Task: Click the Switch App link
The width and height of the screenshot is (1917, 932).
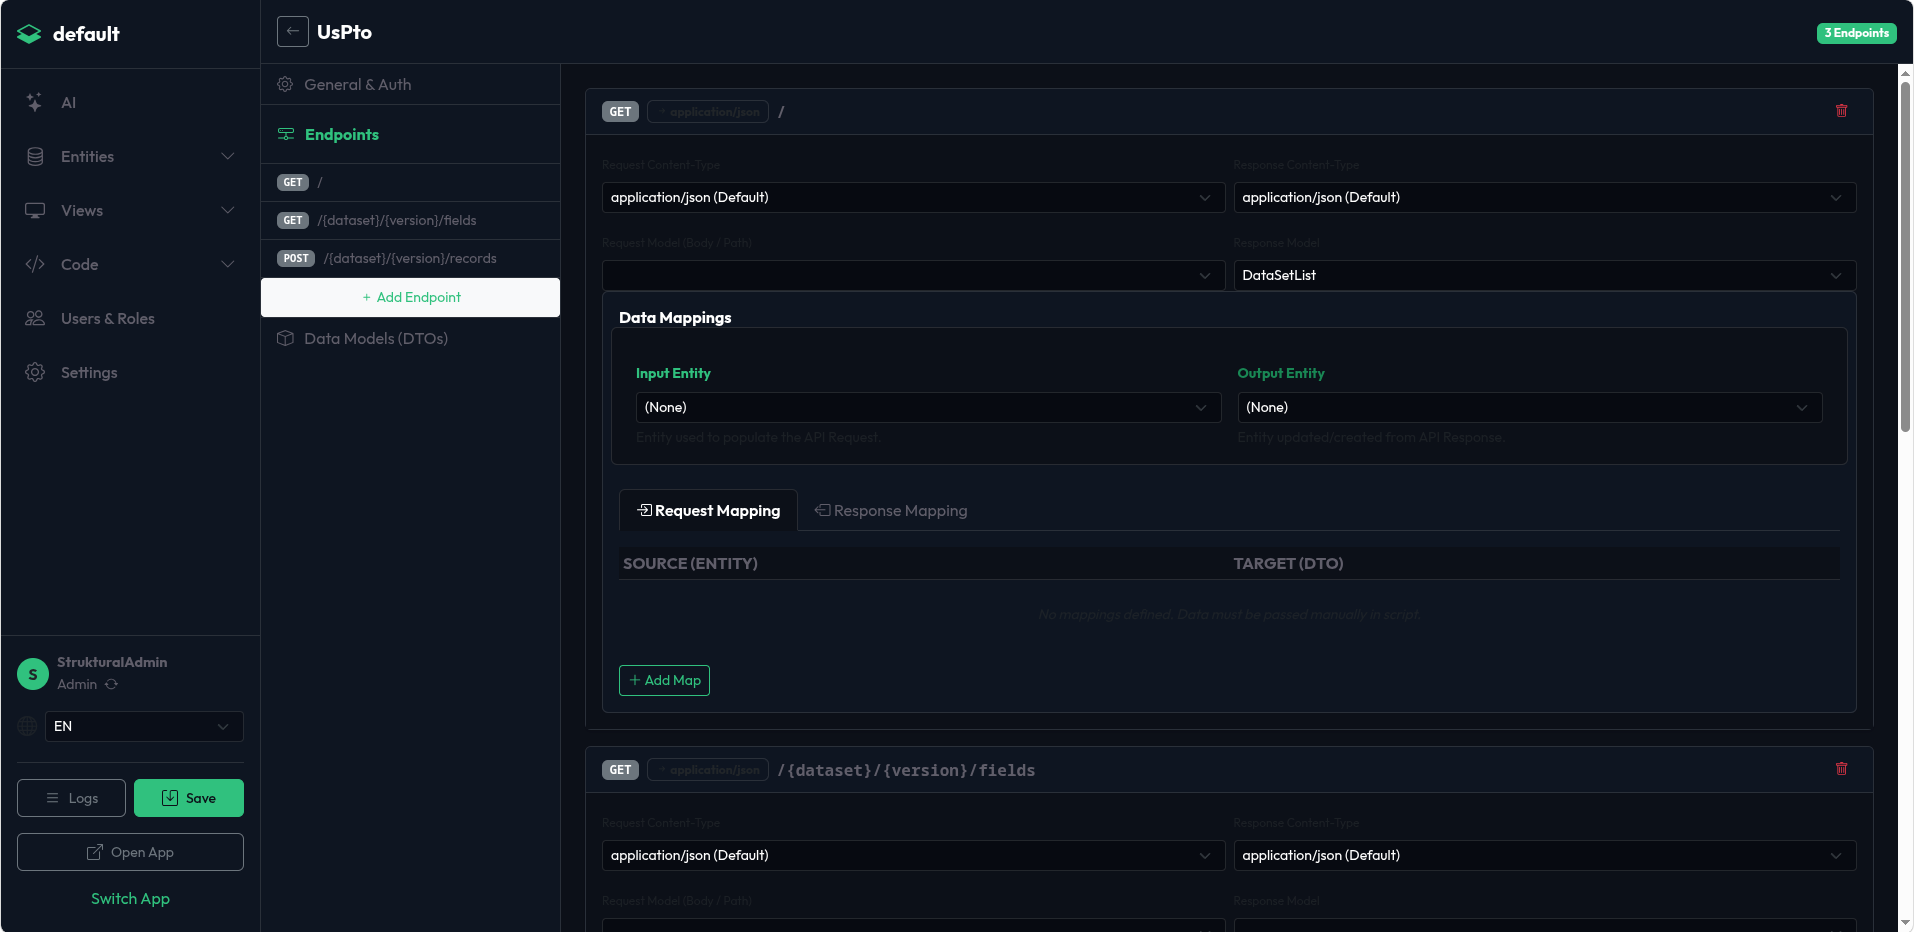Action: coord(130,898)
